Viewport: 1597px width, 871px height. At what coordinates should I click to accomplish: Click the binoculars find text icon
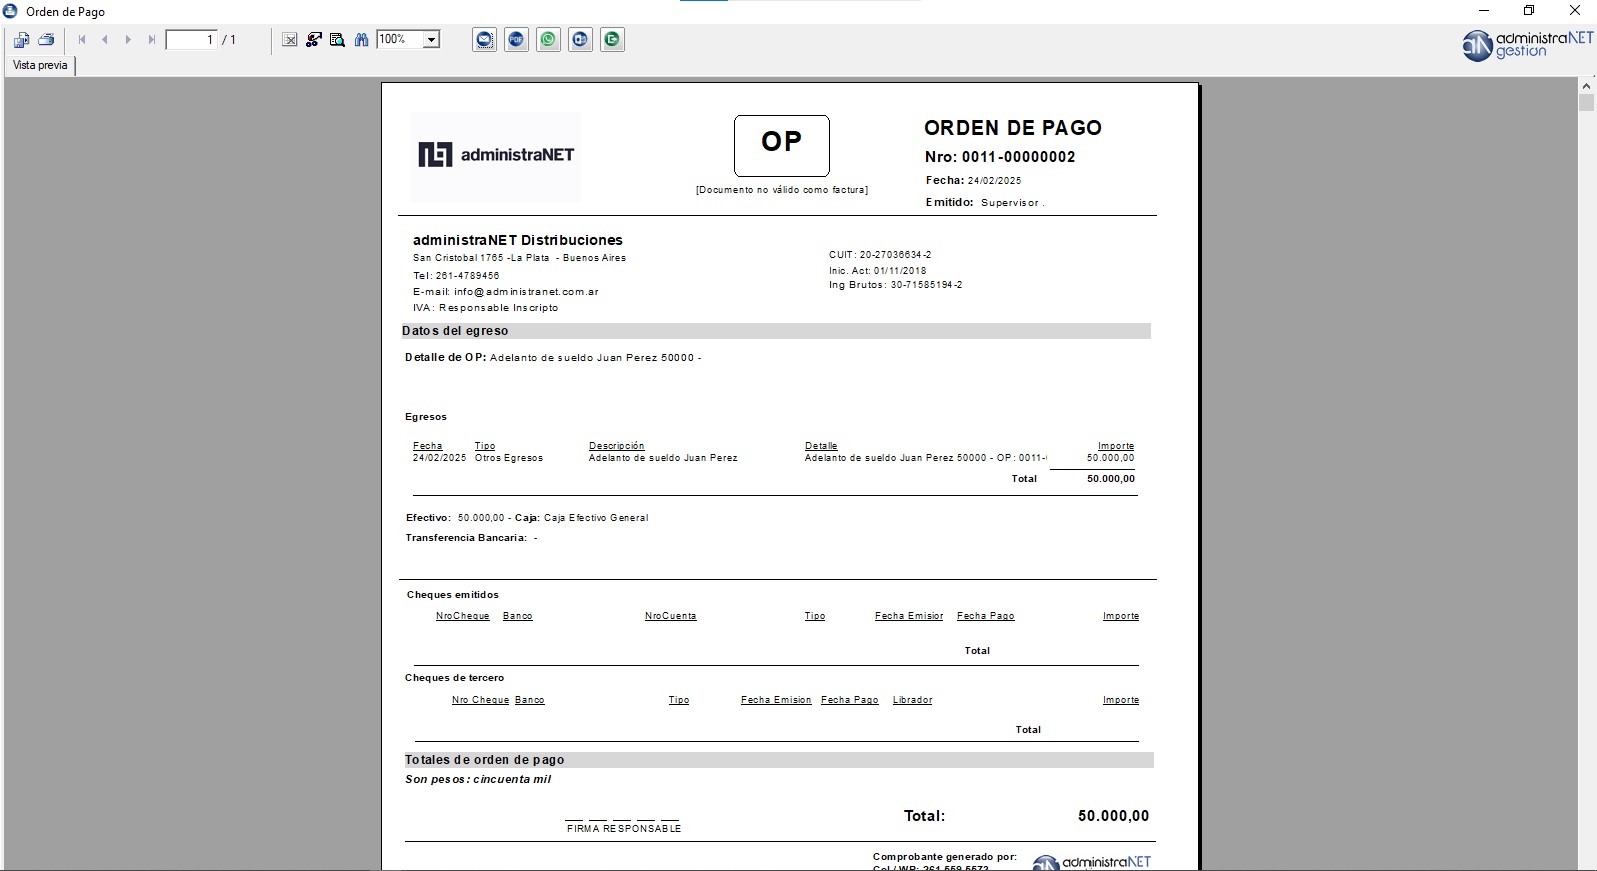pyautogui.click(x=361, y=40)
